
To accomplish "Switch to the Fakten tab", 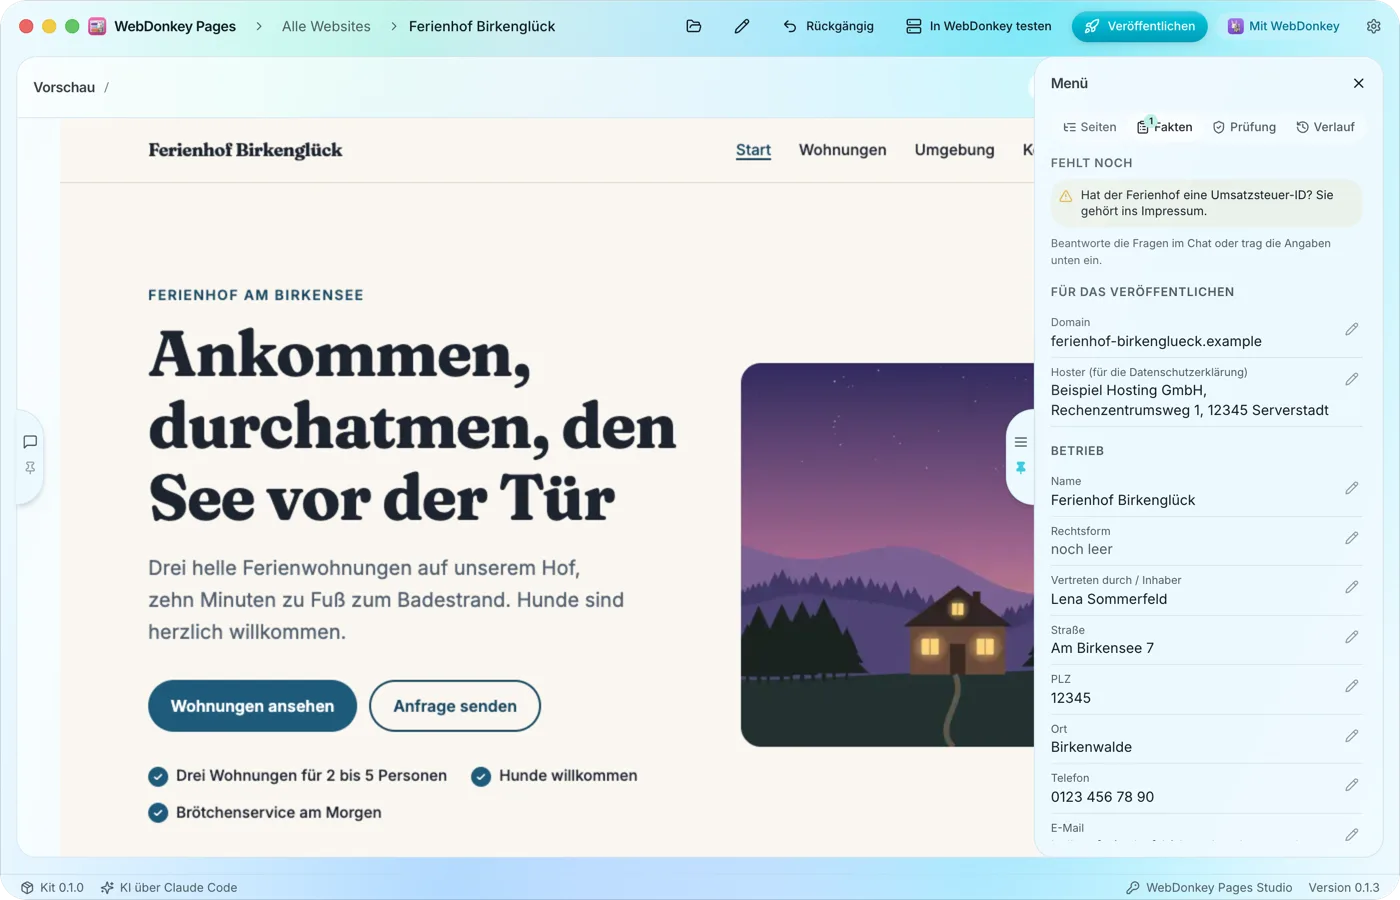I will point(1165,127).
